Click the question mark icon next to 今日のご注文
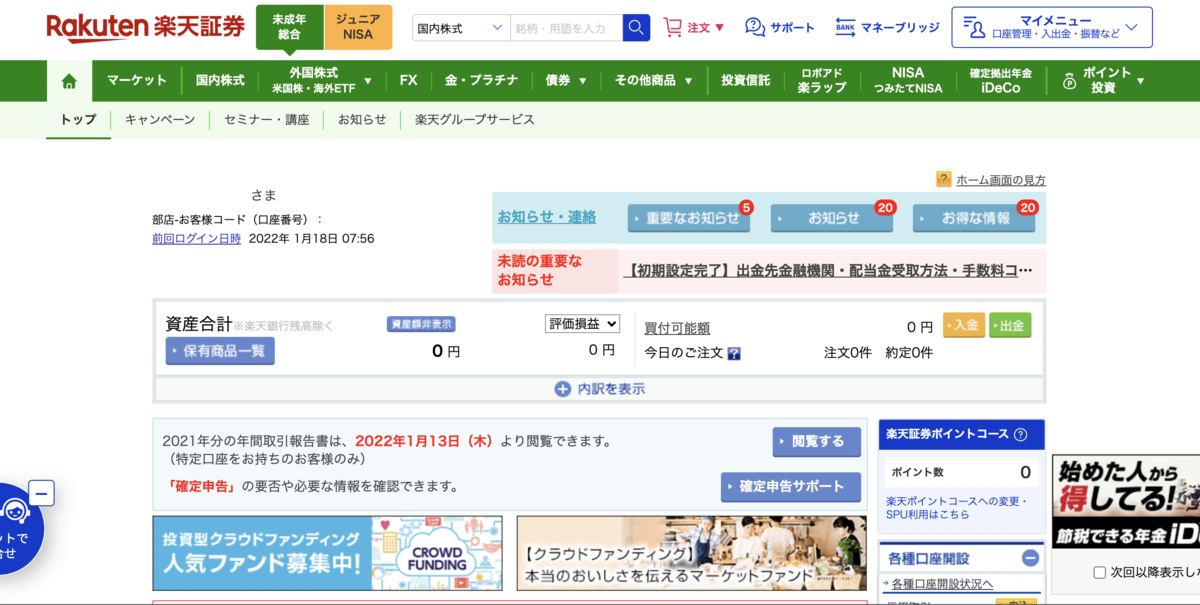1200x605 pixels. 734,353
